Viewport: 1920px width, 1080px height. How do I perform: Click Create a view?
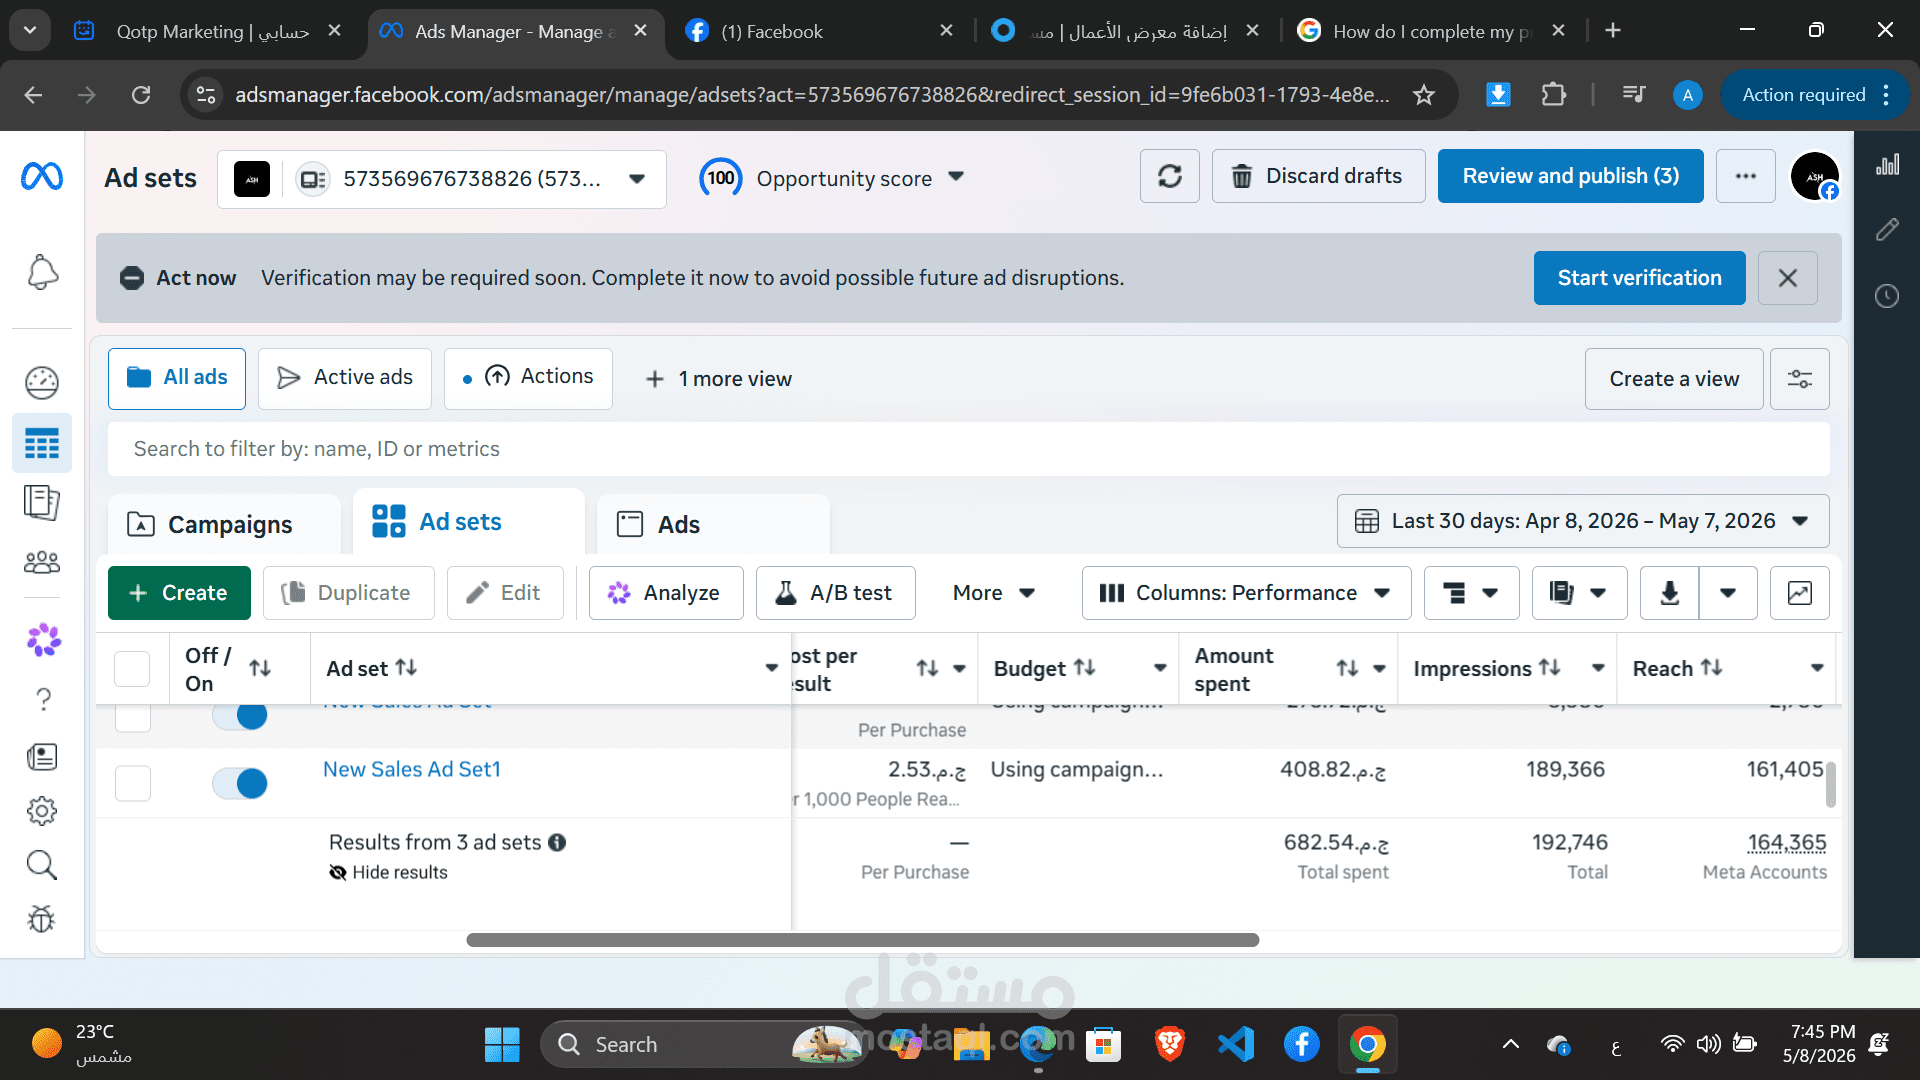[x=1674, y=379]
